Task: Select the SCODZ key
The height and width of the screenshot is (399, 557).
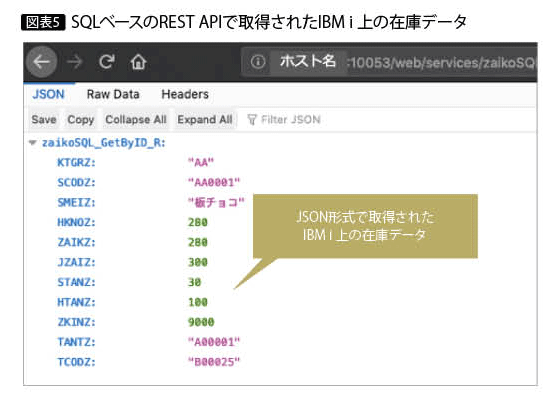Action: [x=76, y=183]
